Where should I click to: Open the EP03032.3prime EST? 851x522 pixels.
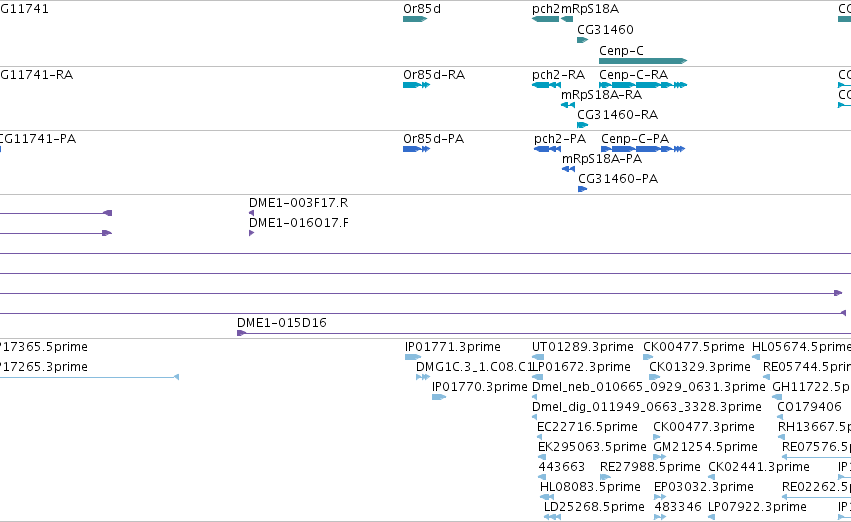point(660,496)
